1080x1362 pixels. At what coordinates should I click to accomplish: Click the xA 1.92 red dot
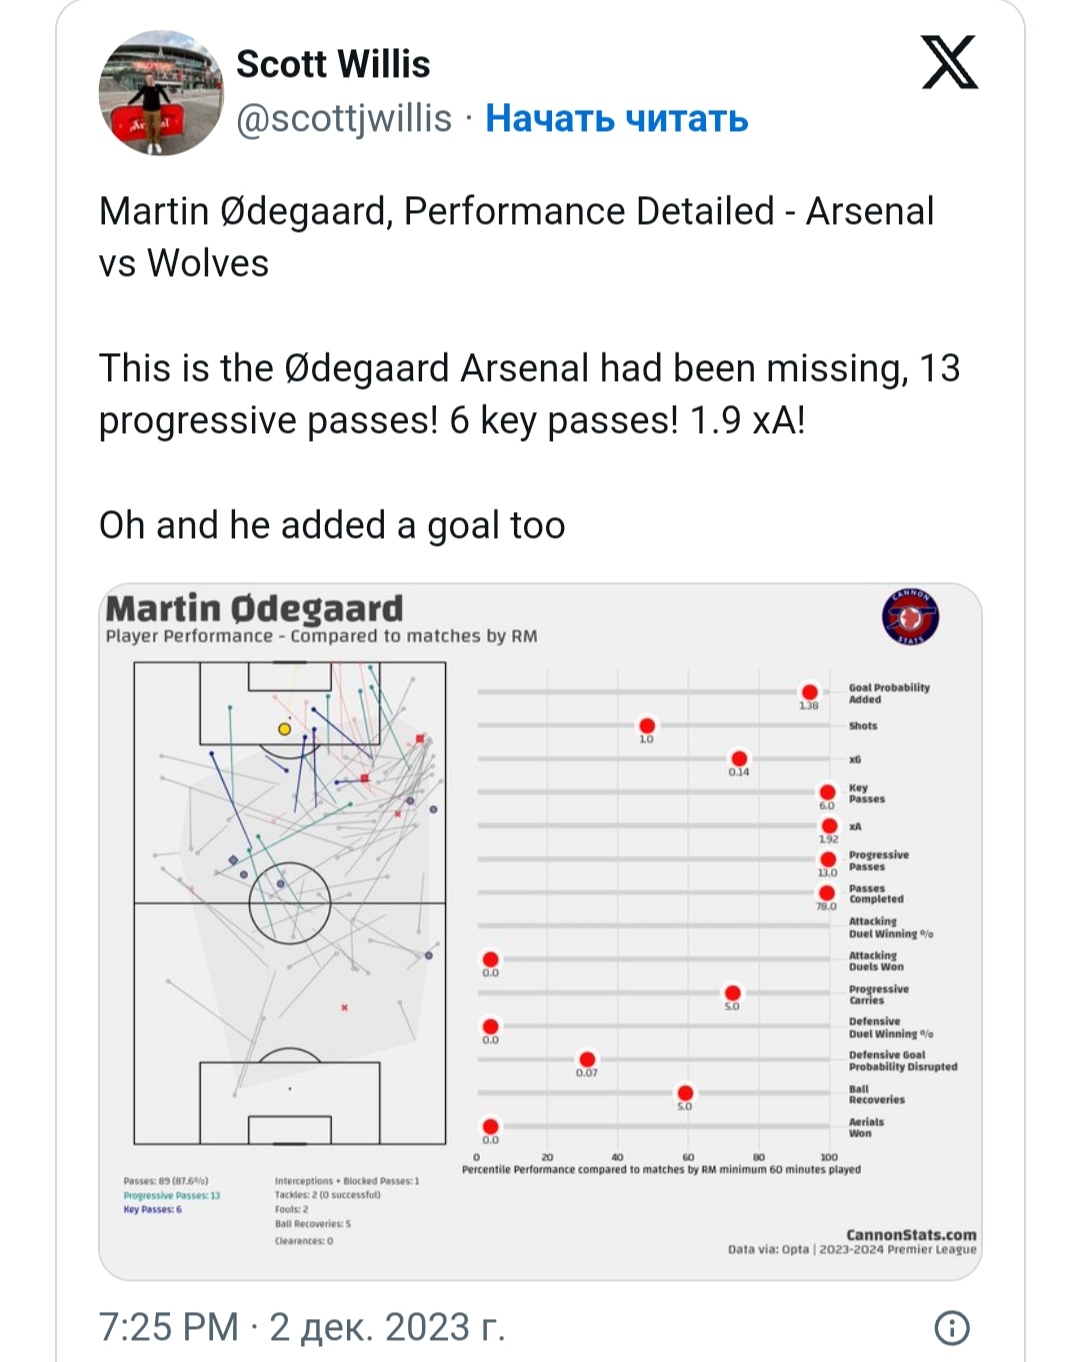pyautogui.click(x=829, y=826)
